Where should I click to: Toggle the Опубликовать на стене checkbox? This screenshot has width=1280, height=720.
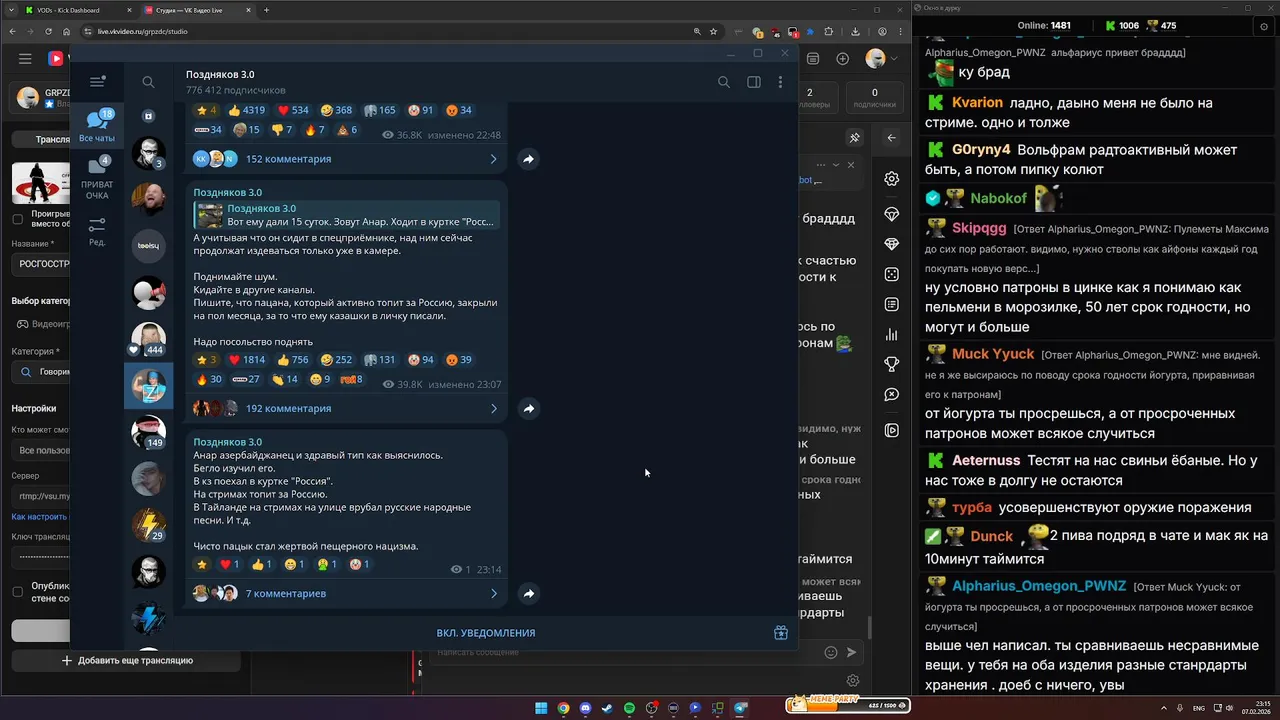point(17,592)
